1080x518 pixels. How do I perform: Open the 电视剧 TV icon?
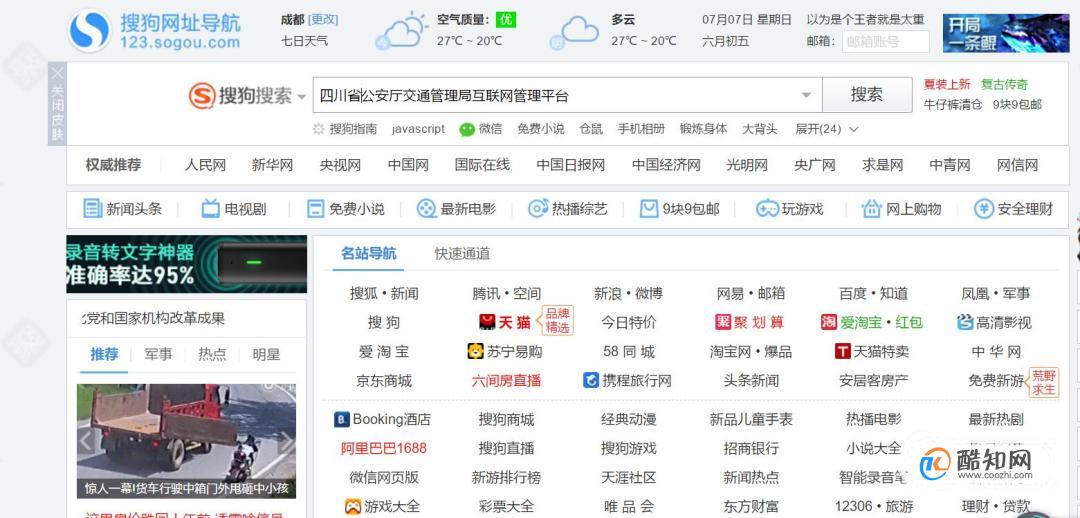pyautogui.click(x=211, y=209)
